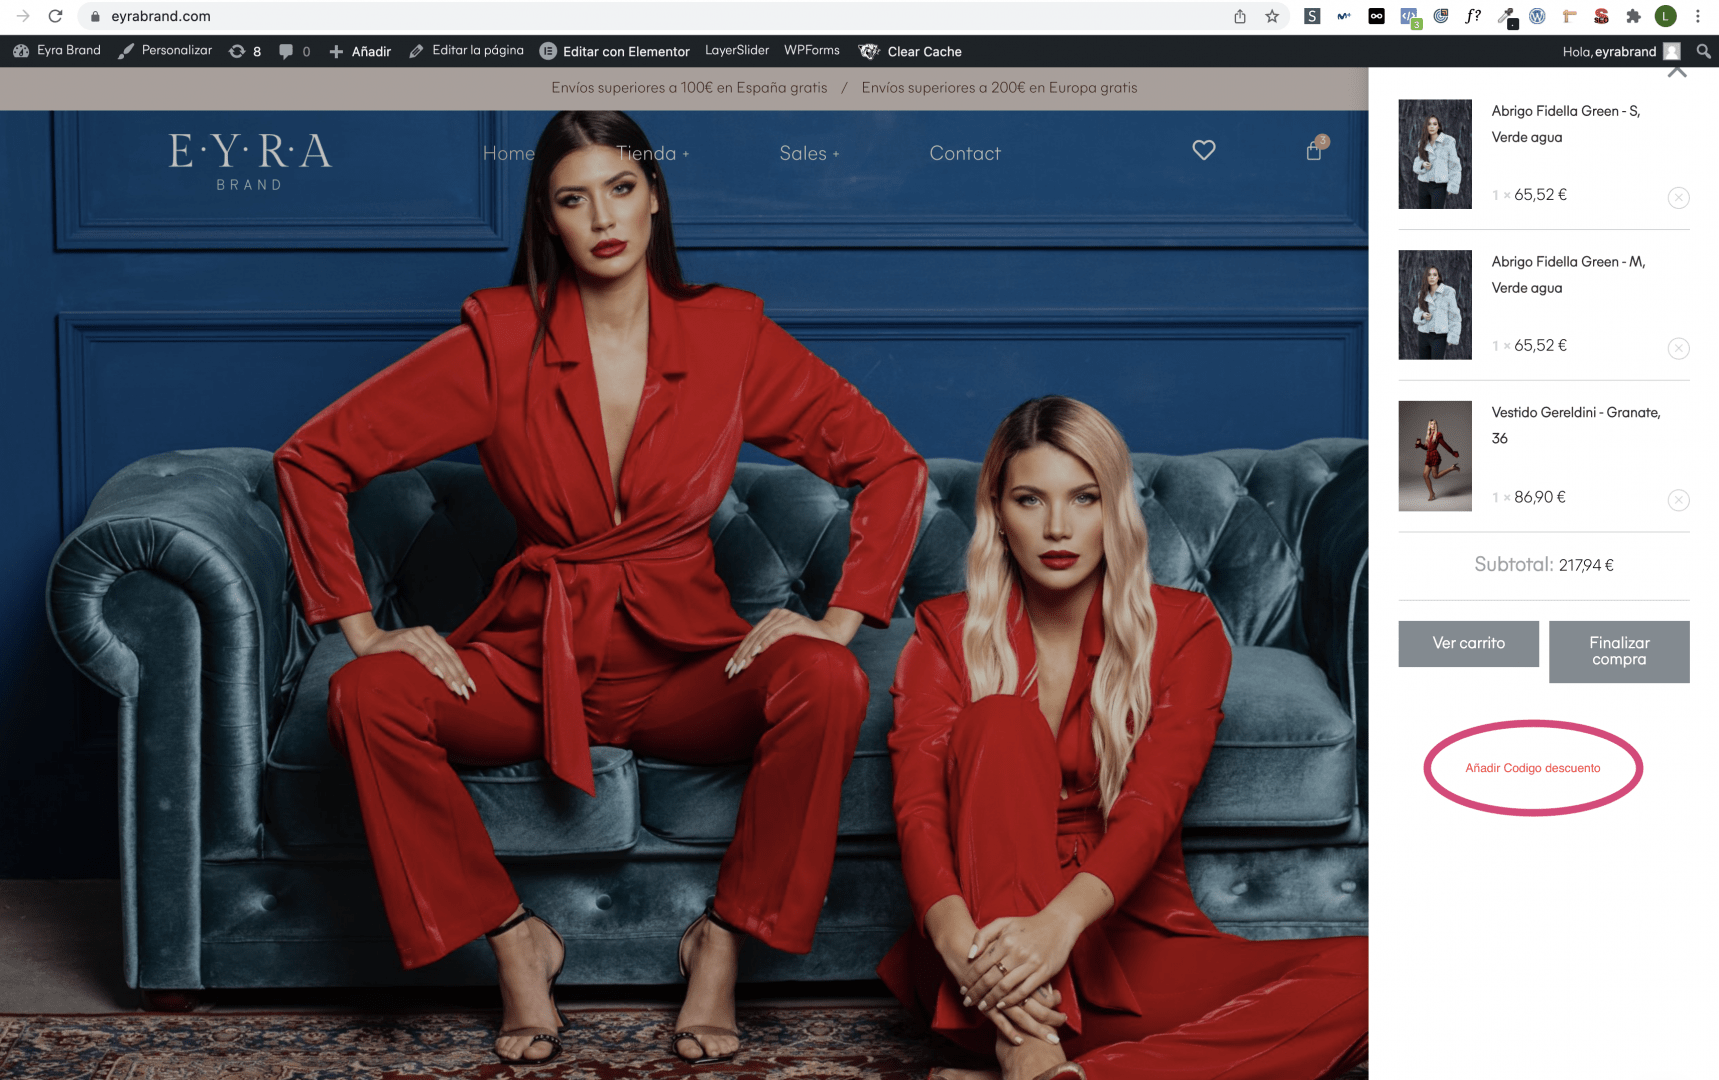Click the padlock site info icon
This screenshot has width=1719, height=1080.
point(95,16)
